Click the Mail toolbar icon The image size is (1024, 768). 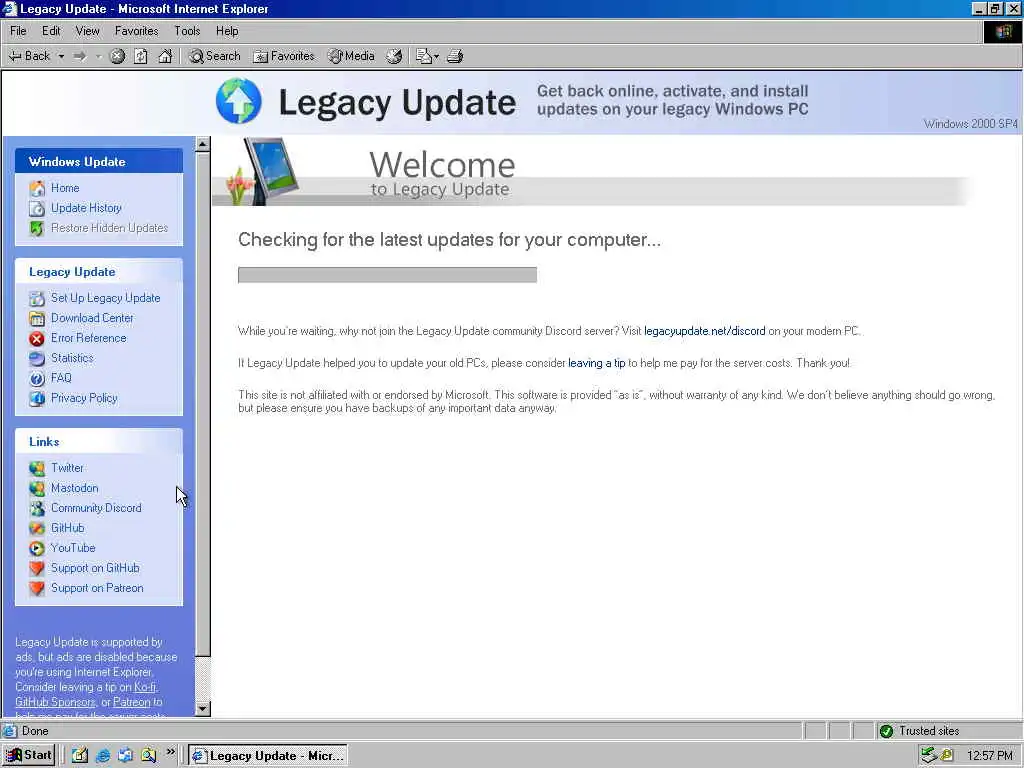(x=424, y=56)
